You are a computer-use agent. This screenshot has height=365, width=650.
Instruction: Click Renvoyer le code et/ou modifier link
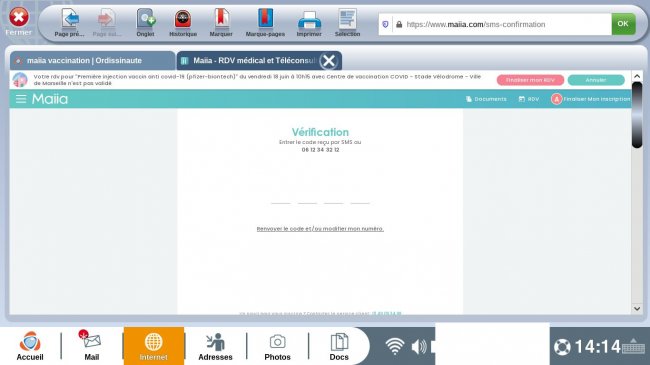pos(320,229)
